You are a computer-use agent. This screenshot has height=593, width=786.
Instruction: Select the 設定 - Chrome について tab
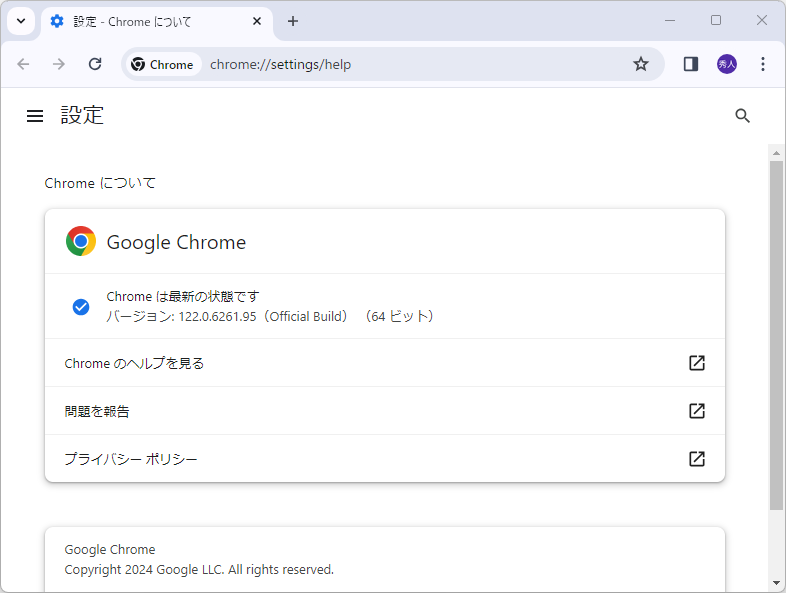pyautogui.click(x=157, y=22)
